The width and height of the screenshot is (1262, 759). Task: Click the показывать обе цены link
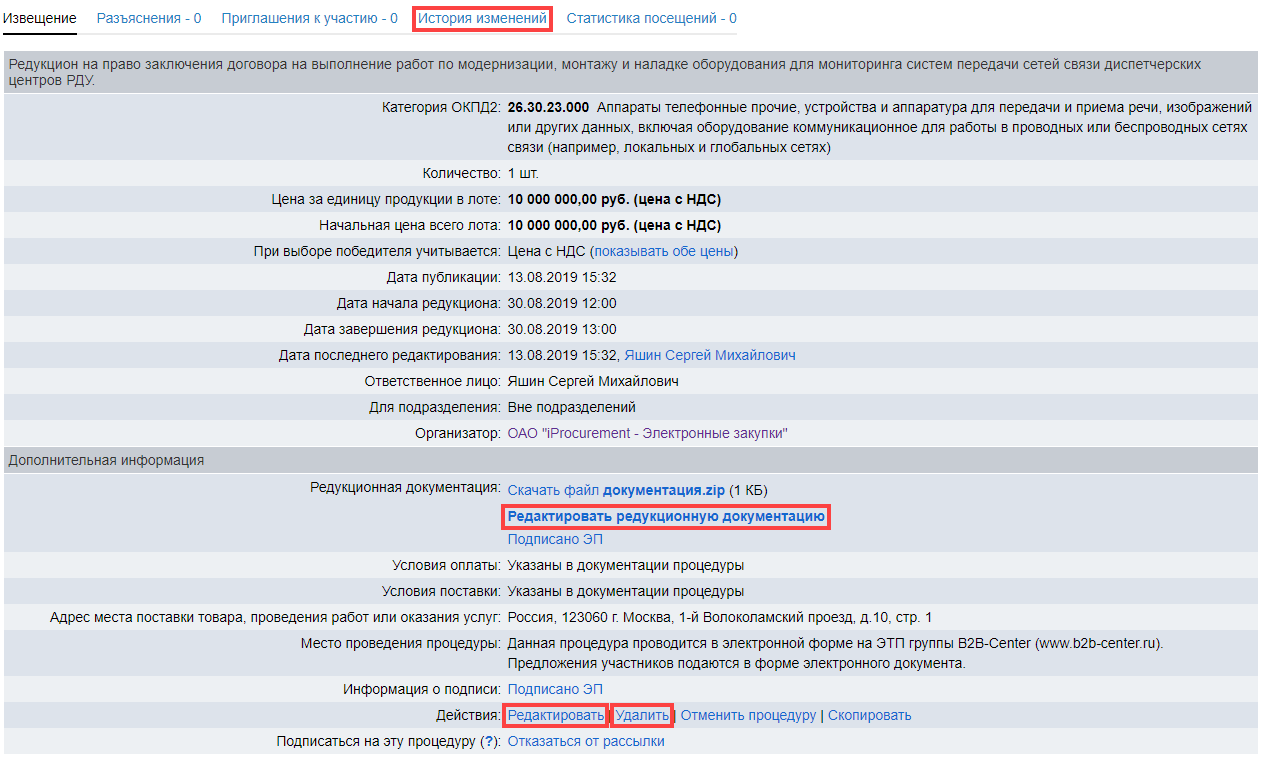point(664,251)
